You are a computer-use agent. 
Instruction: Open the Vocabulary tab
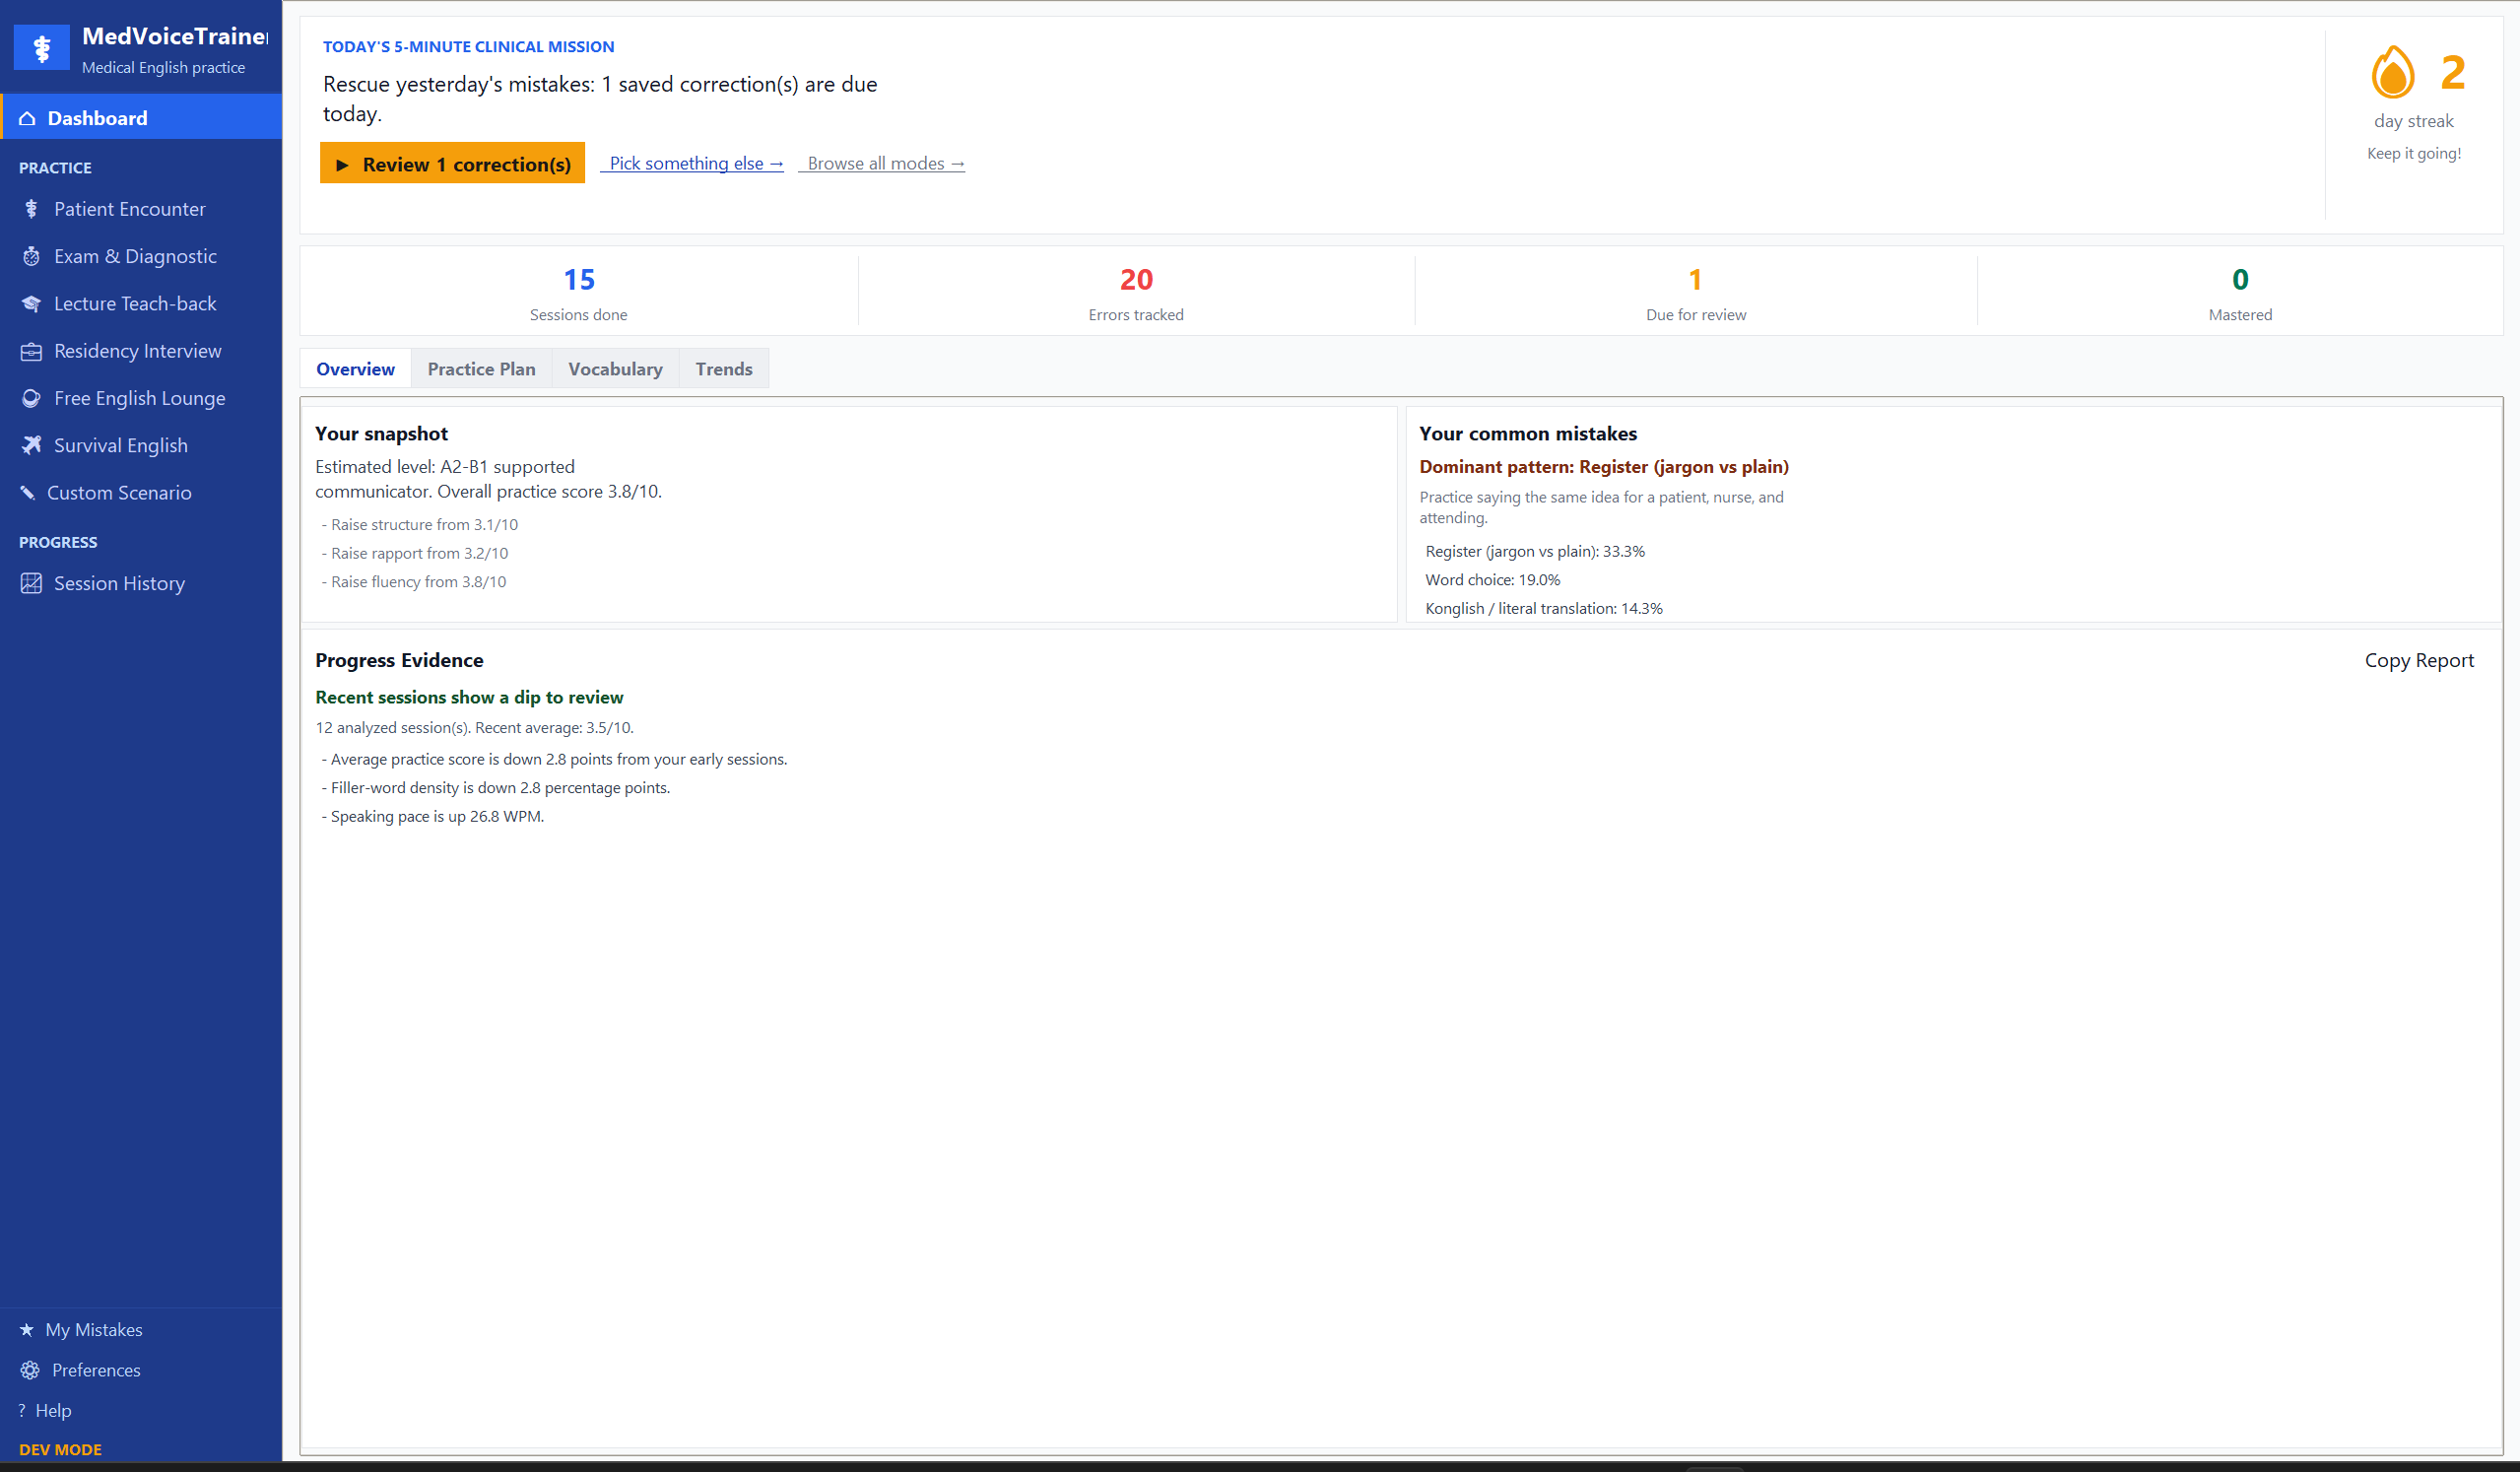point(615,369)
